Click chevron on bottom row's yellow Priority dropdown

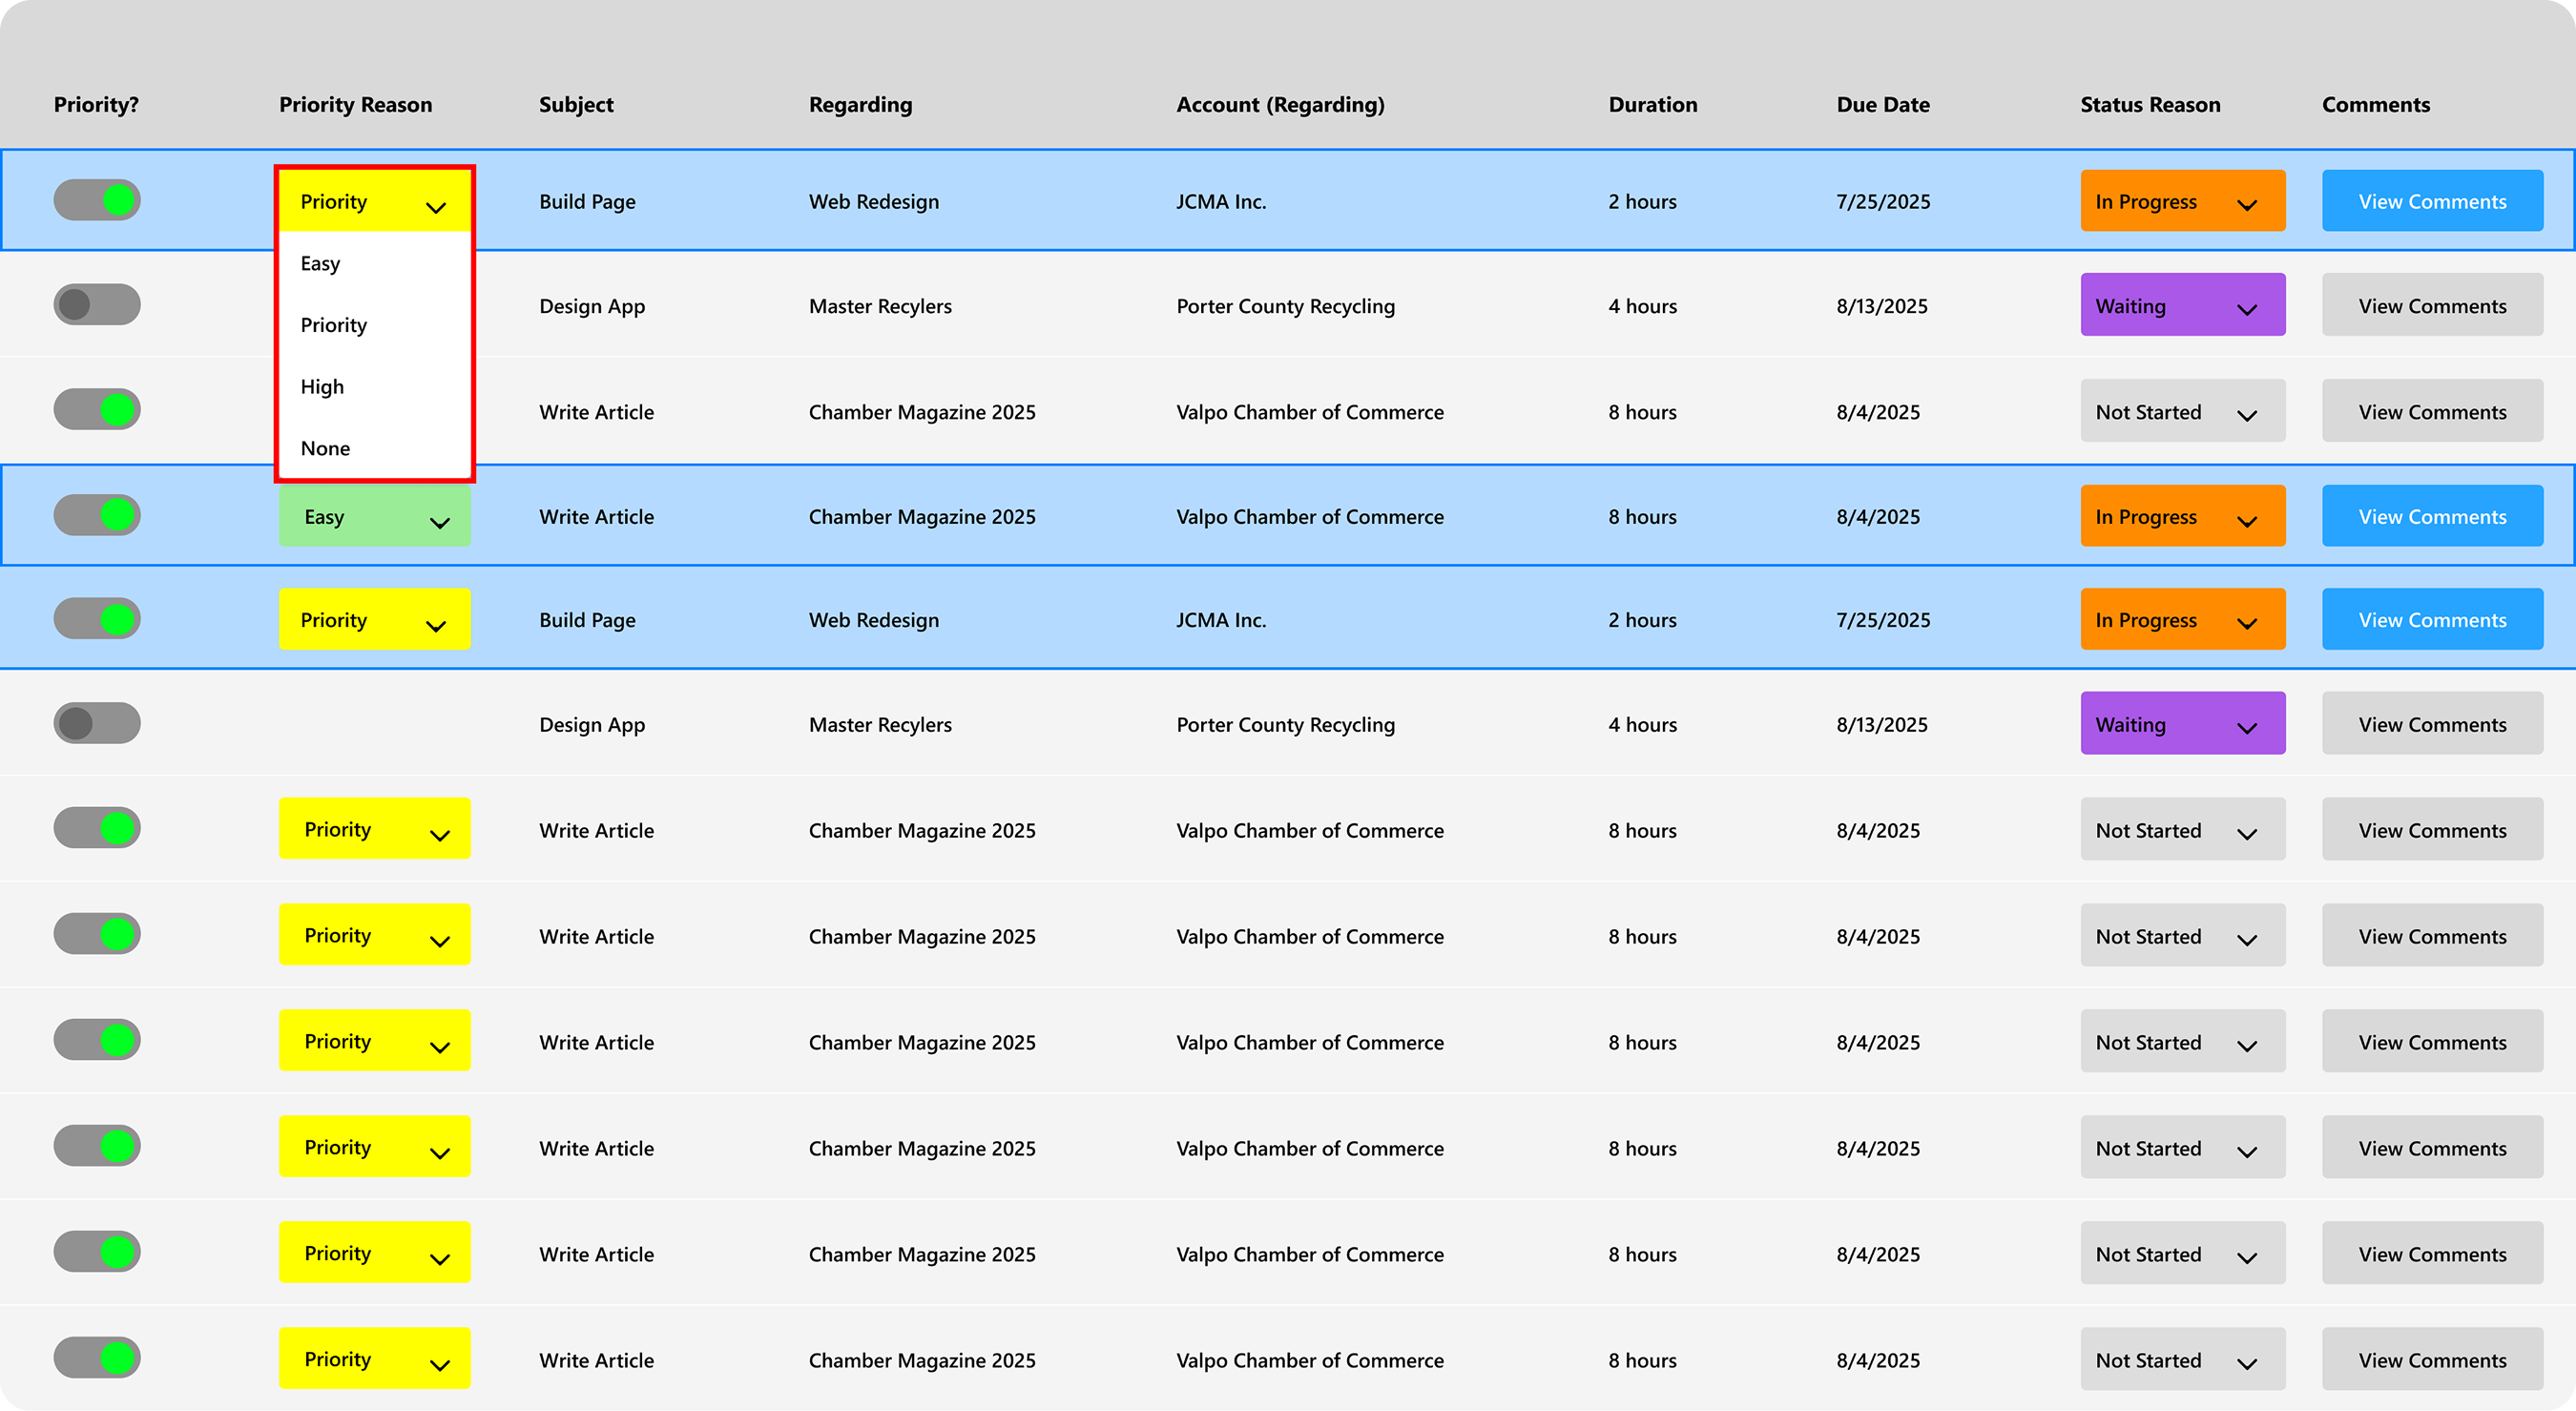coord(440,1364)
